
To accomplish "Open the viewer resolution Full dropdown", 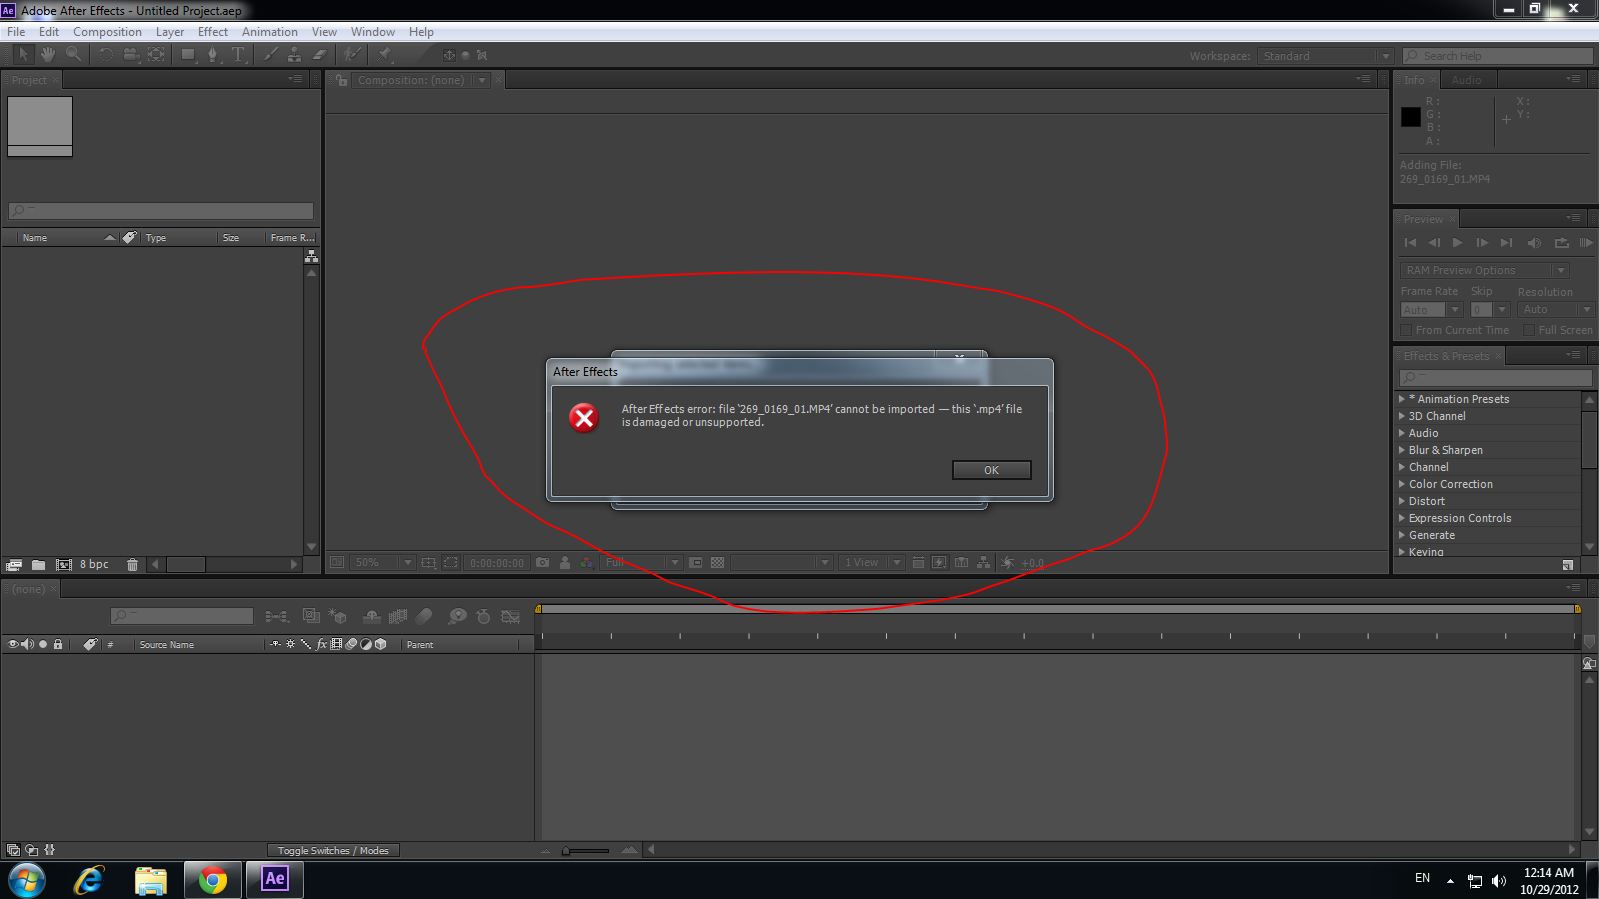I will (641, 563).
